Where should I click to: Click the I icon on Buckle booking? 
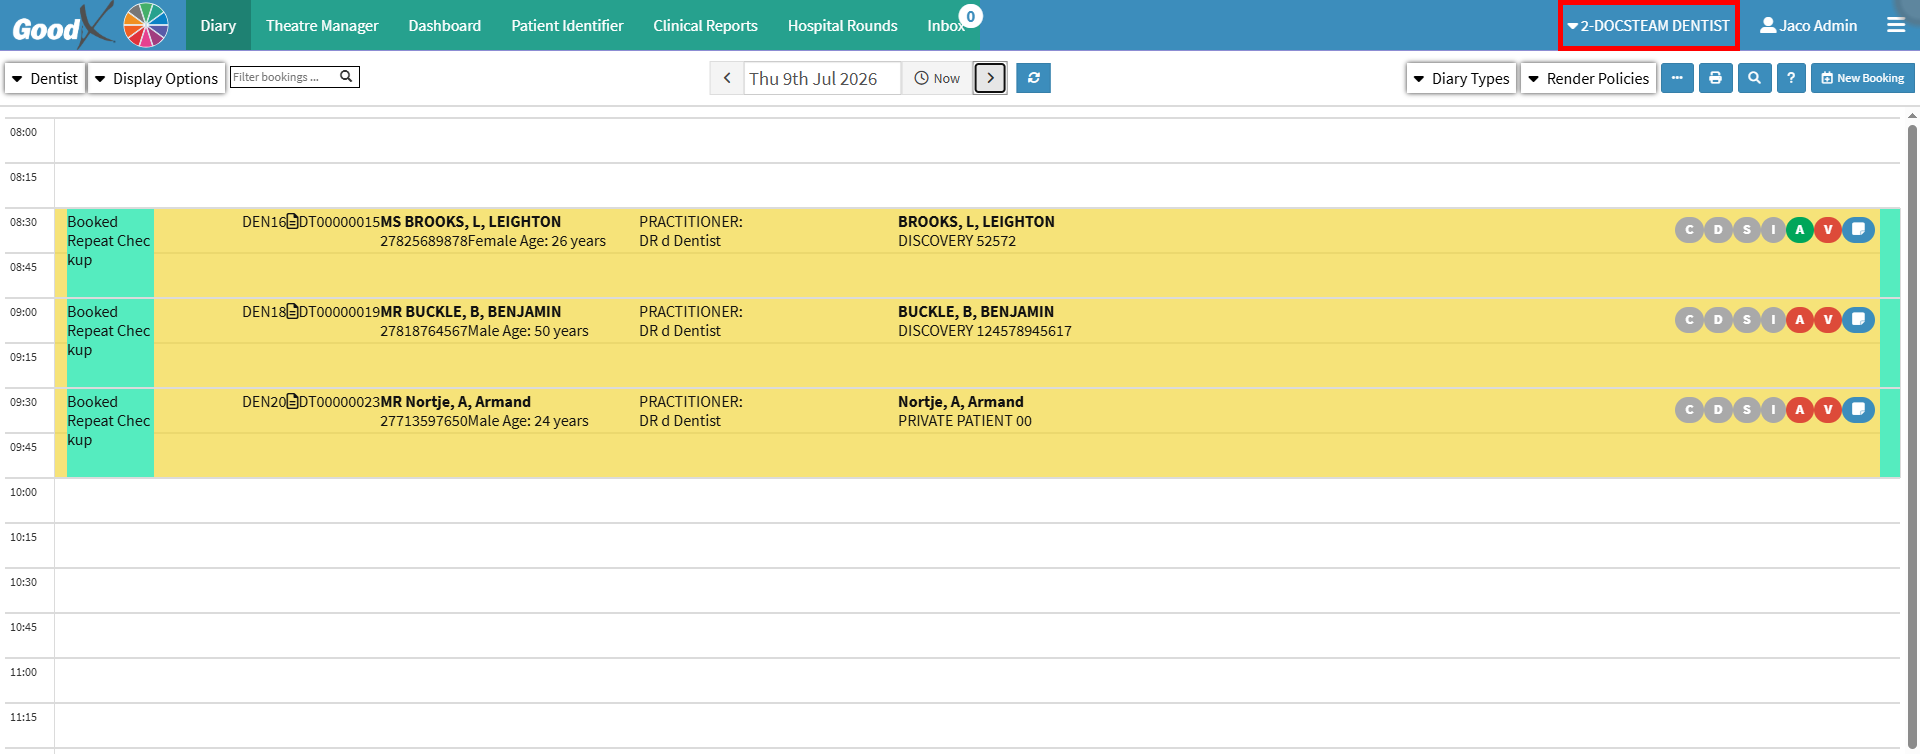click(1773, 320)
